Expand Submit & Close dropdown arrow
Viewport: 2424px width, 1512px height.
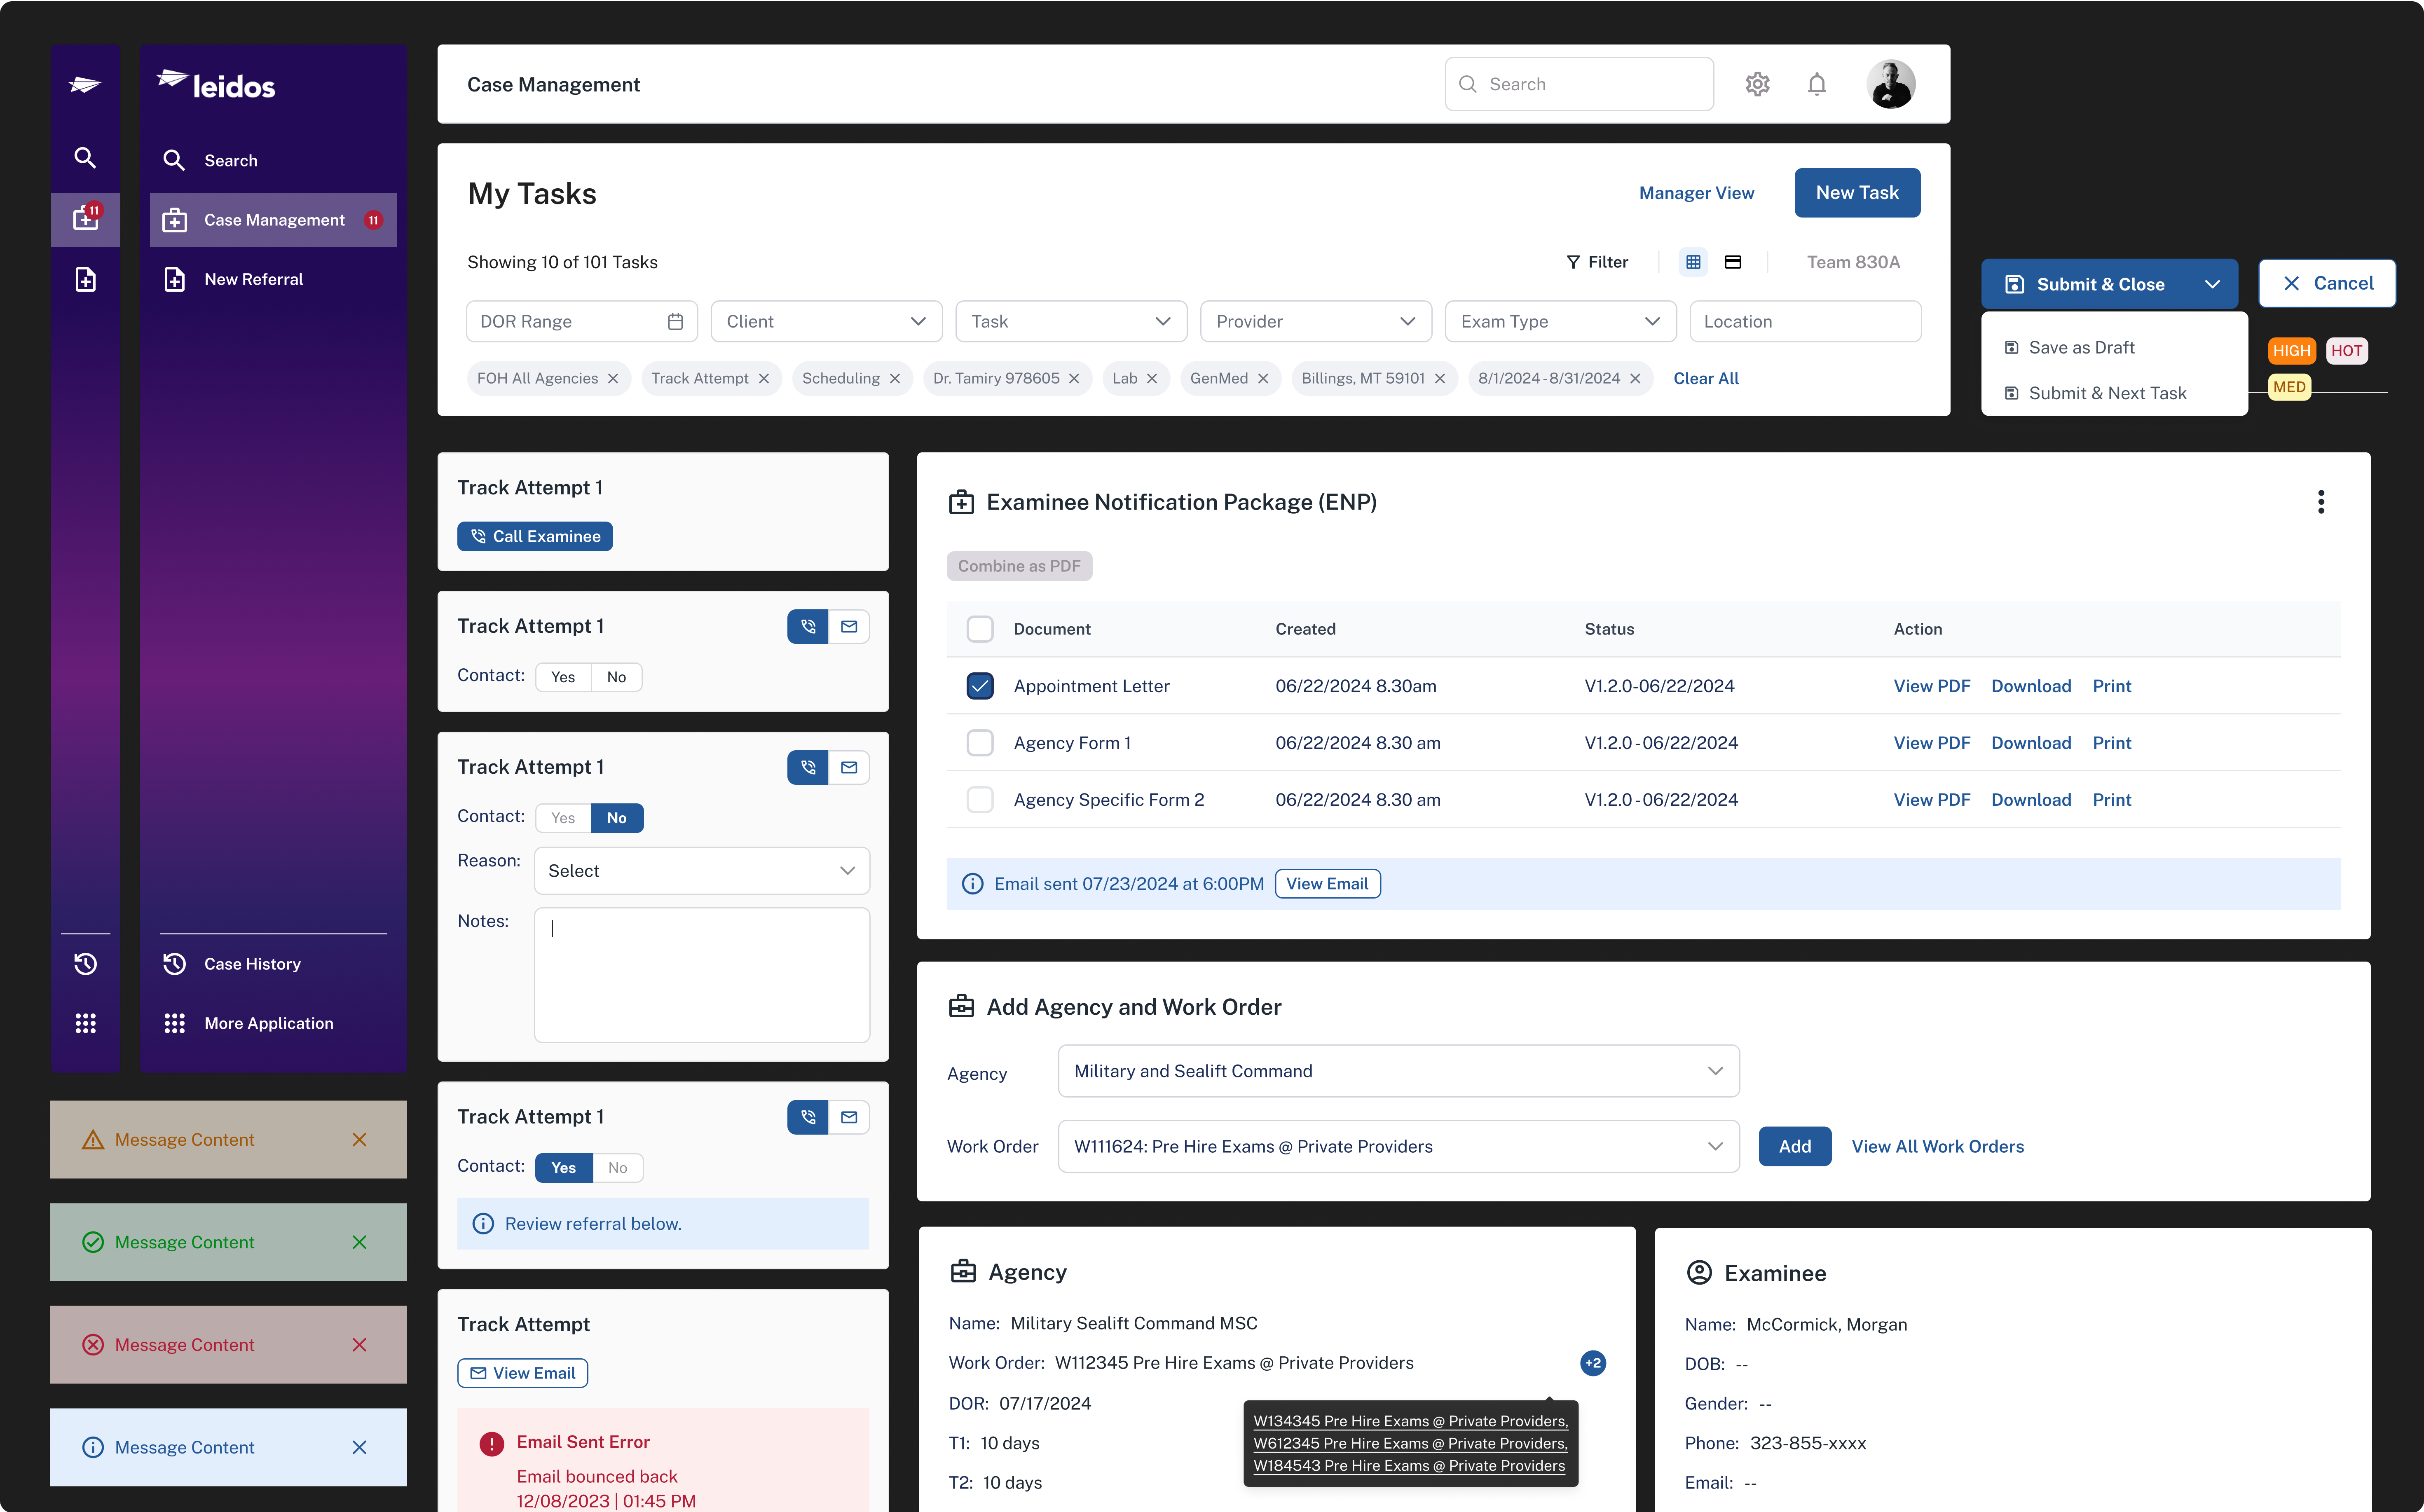coord(2212,284)
